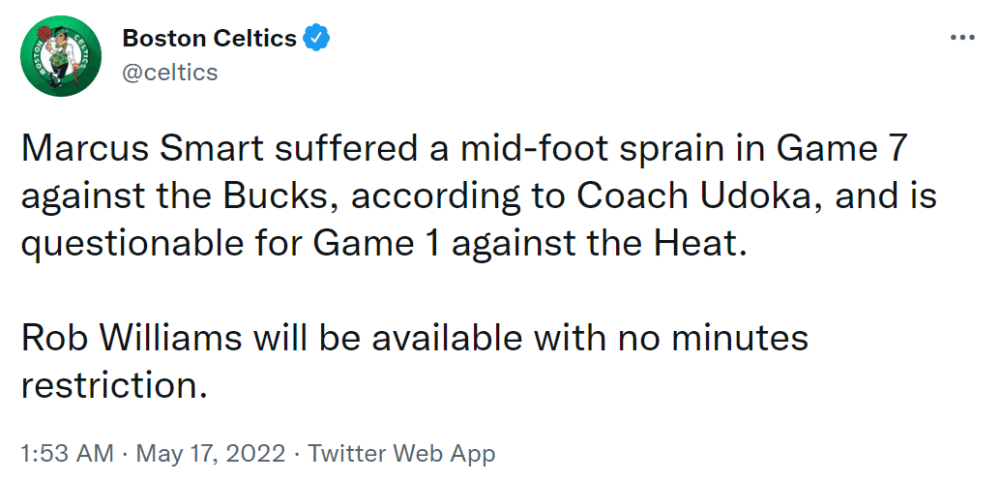The height and width of the screenshot is (481, 1000).
Task: Open the @celtics handle link
Action: tap(170, 73)
